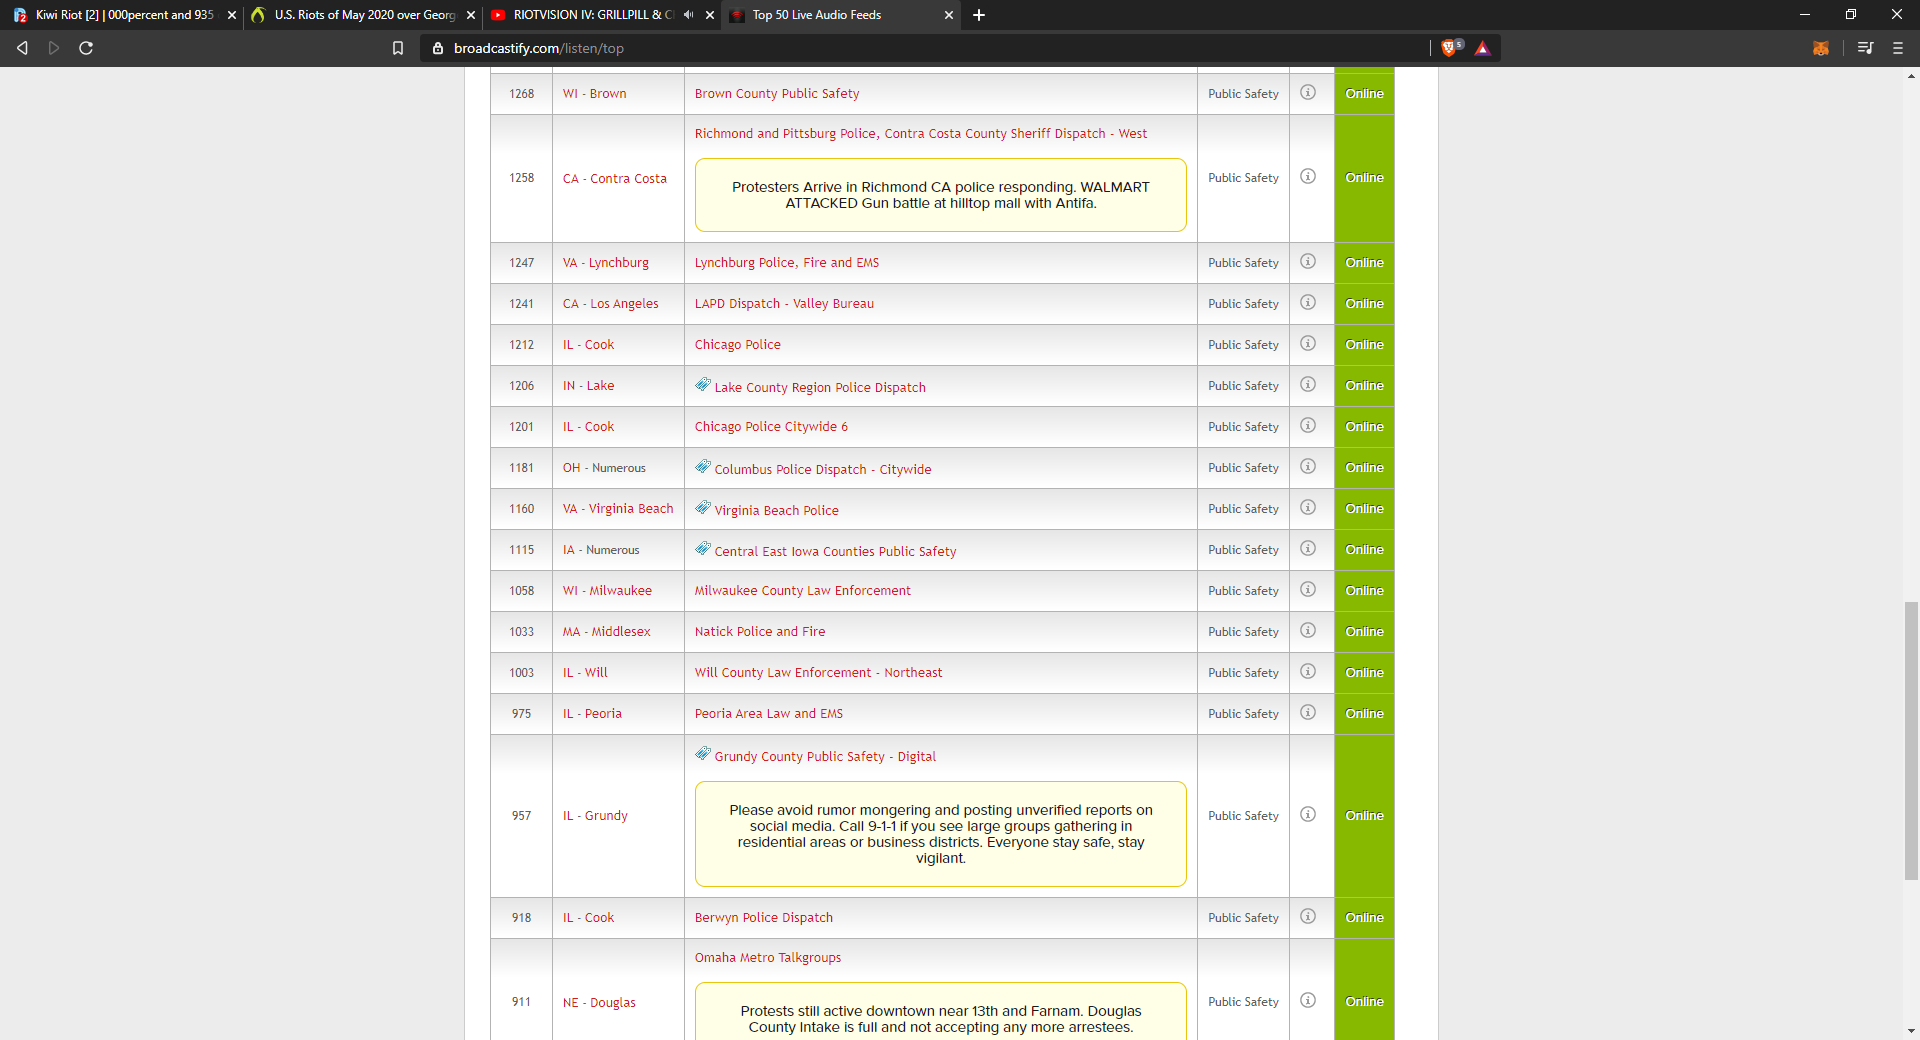Open Brave Shields lion icon
Viewport: 1920px width, 1040px height.
1451,48
